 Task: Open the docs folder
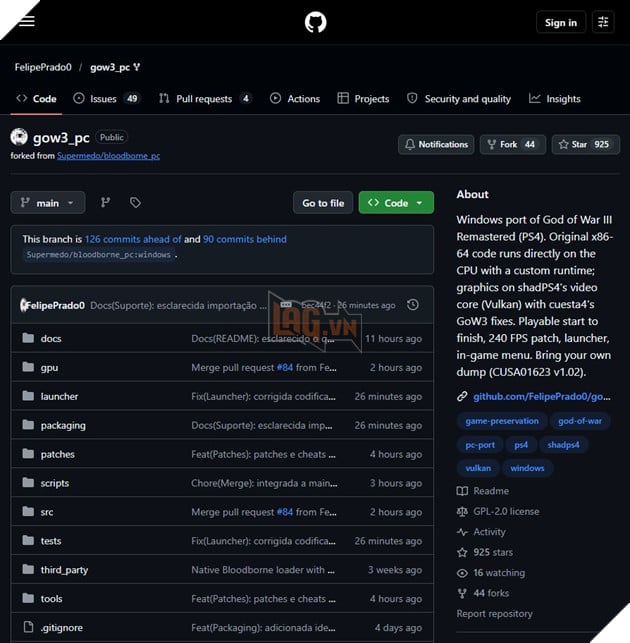pos(51,339)
